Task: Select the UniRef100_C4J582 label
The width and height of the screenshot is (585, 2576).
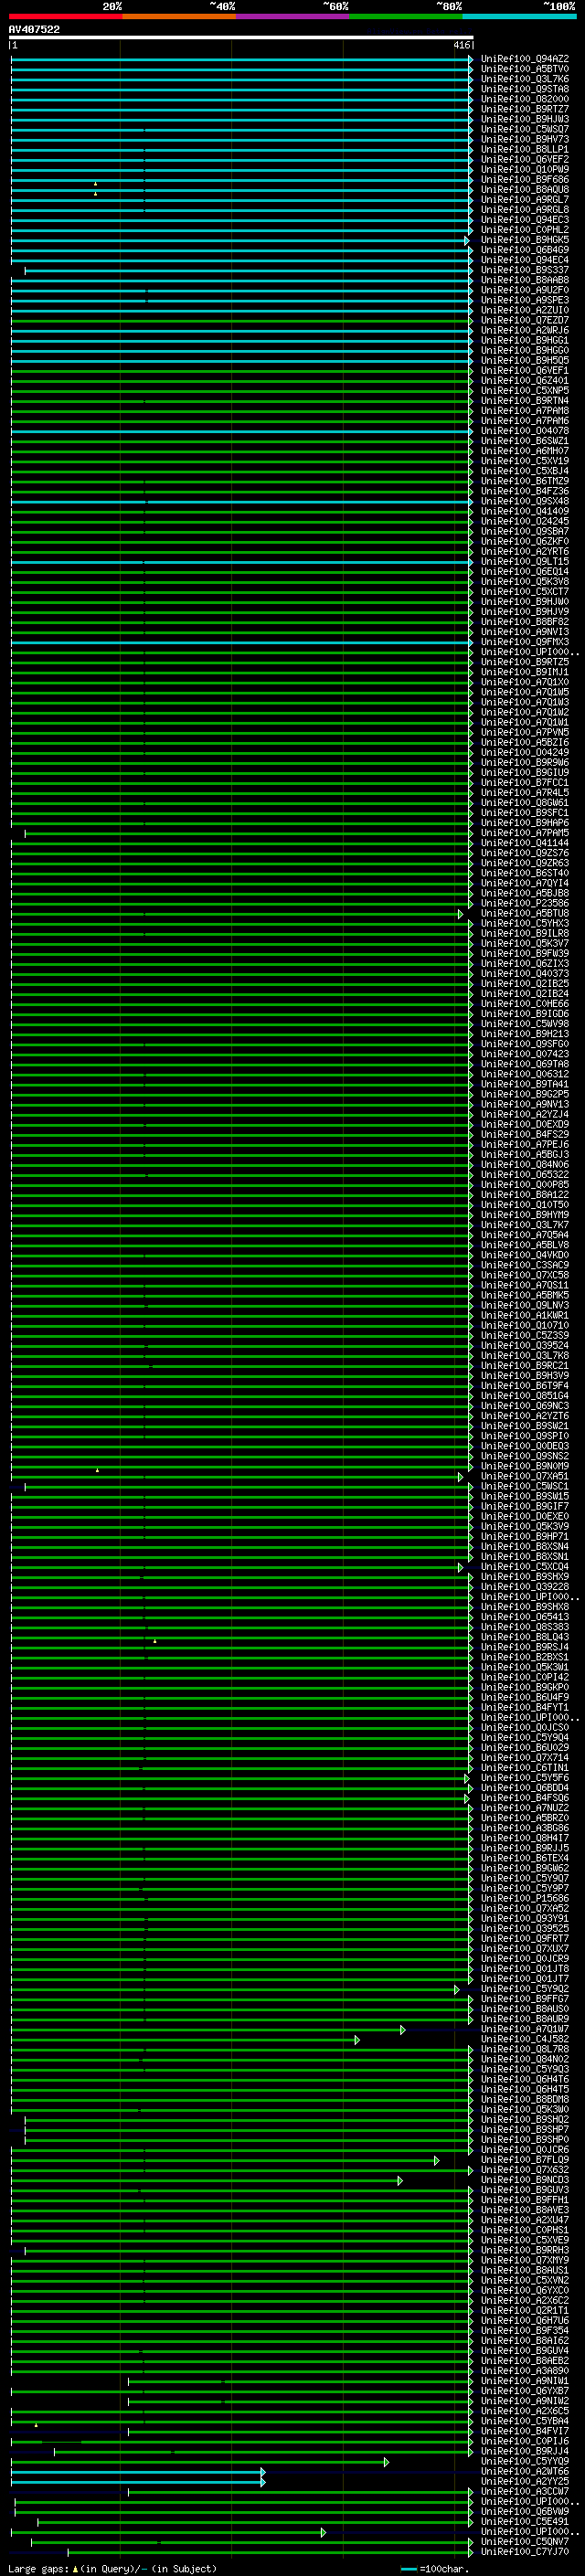Action: tap(525, 2039)
